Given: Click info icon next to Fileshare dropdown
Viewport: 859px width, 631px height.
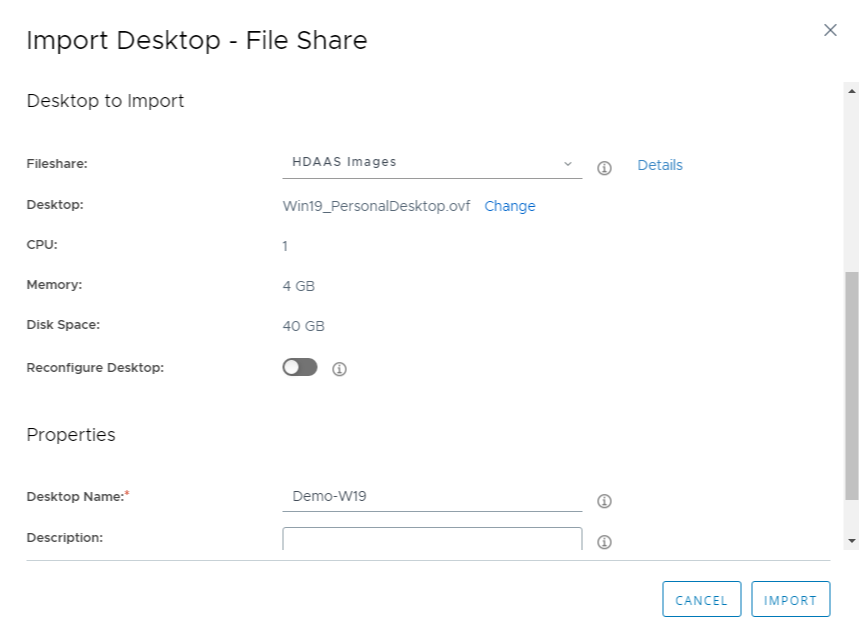Looking at the screenshot, I should tap(604, 168).
